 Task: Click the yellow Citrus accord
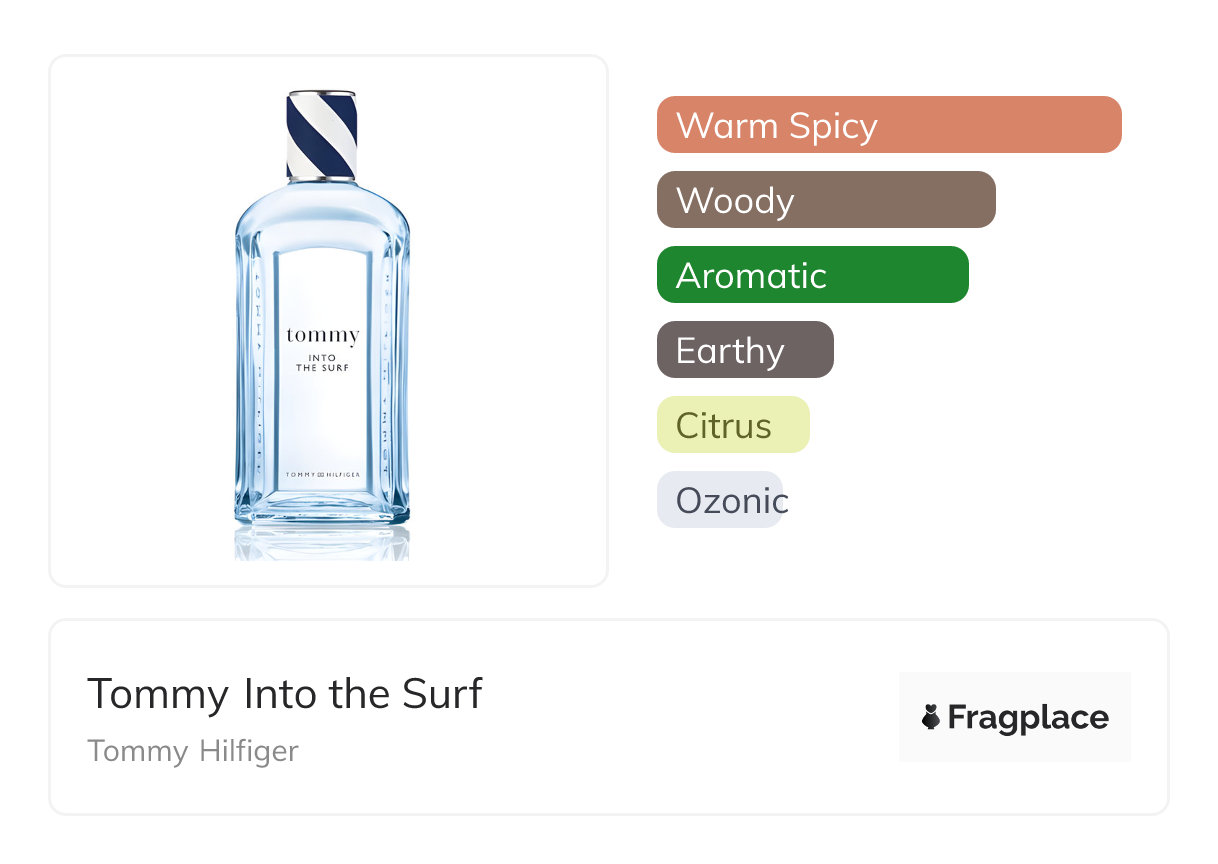point(732,425)
